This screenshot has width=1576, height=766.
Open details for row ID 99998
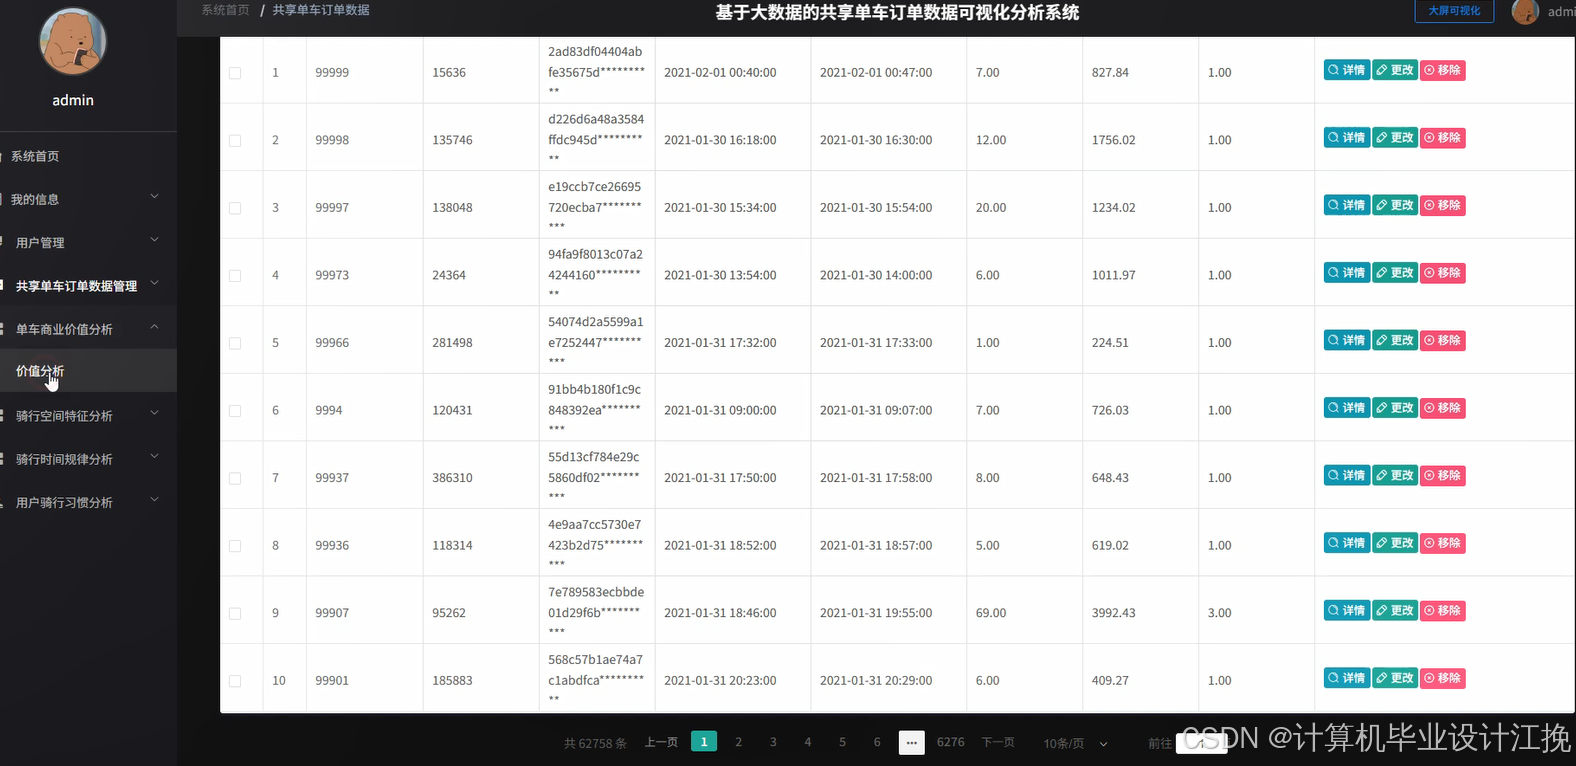[x=1346, y=138]
